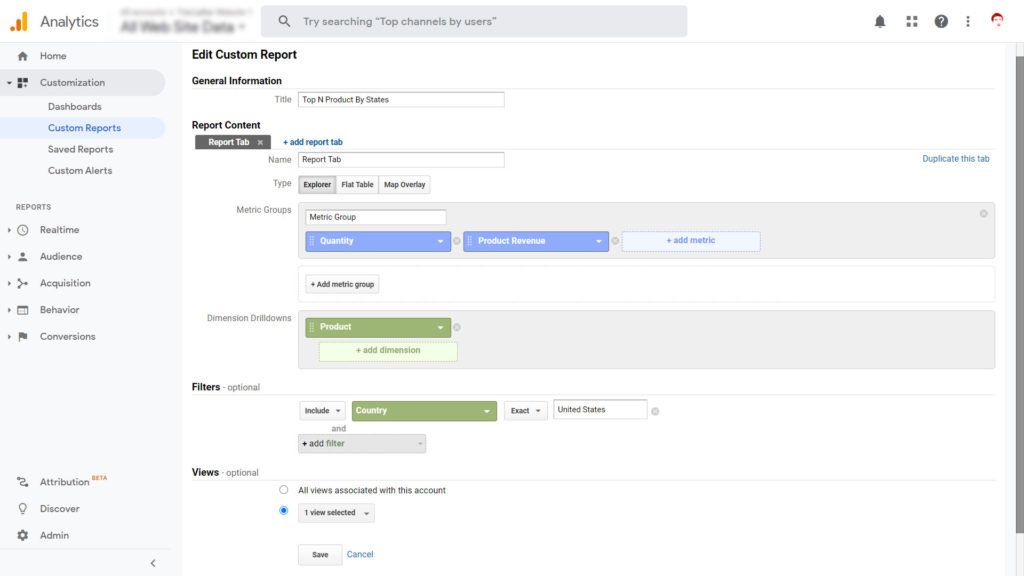Open the Google apps grid icon

click(x=912, y=22)
